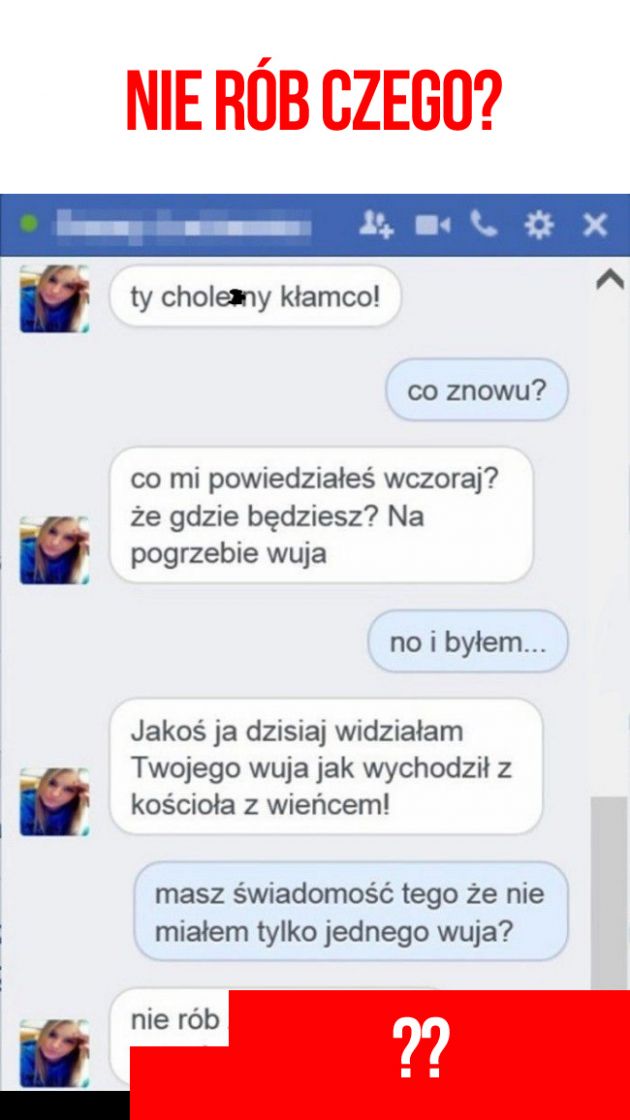Click avatar beside 'ty cholerny kłamco!' message

[54, 299]
